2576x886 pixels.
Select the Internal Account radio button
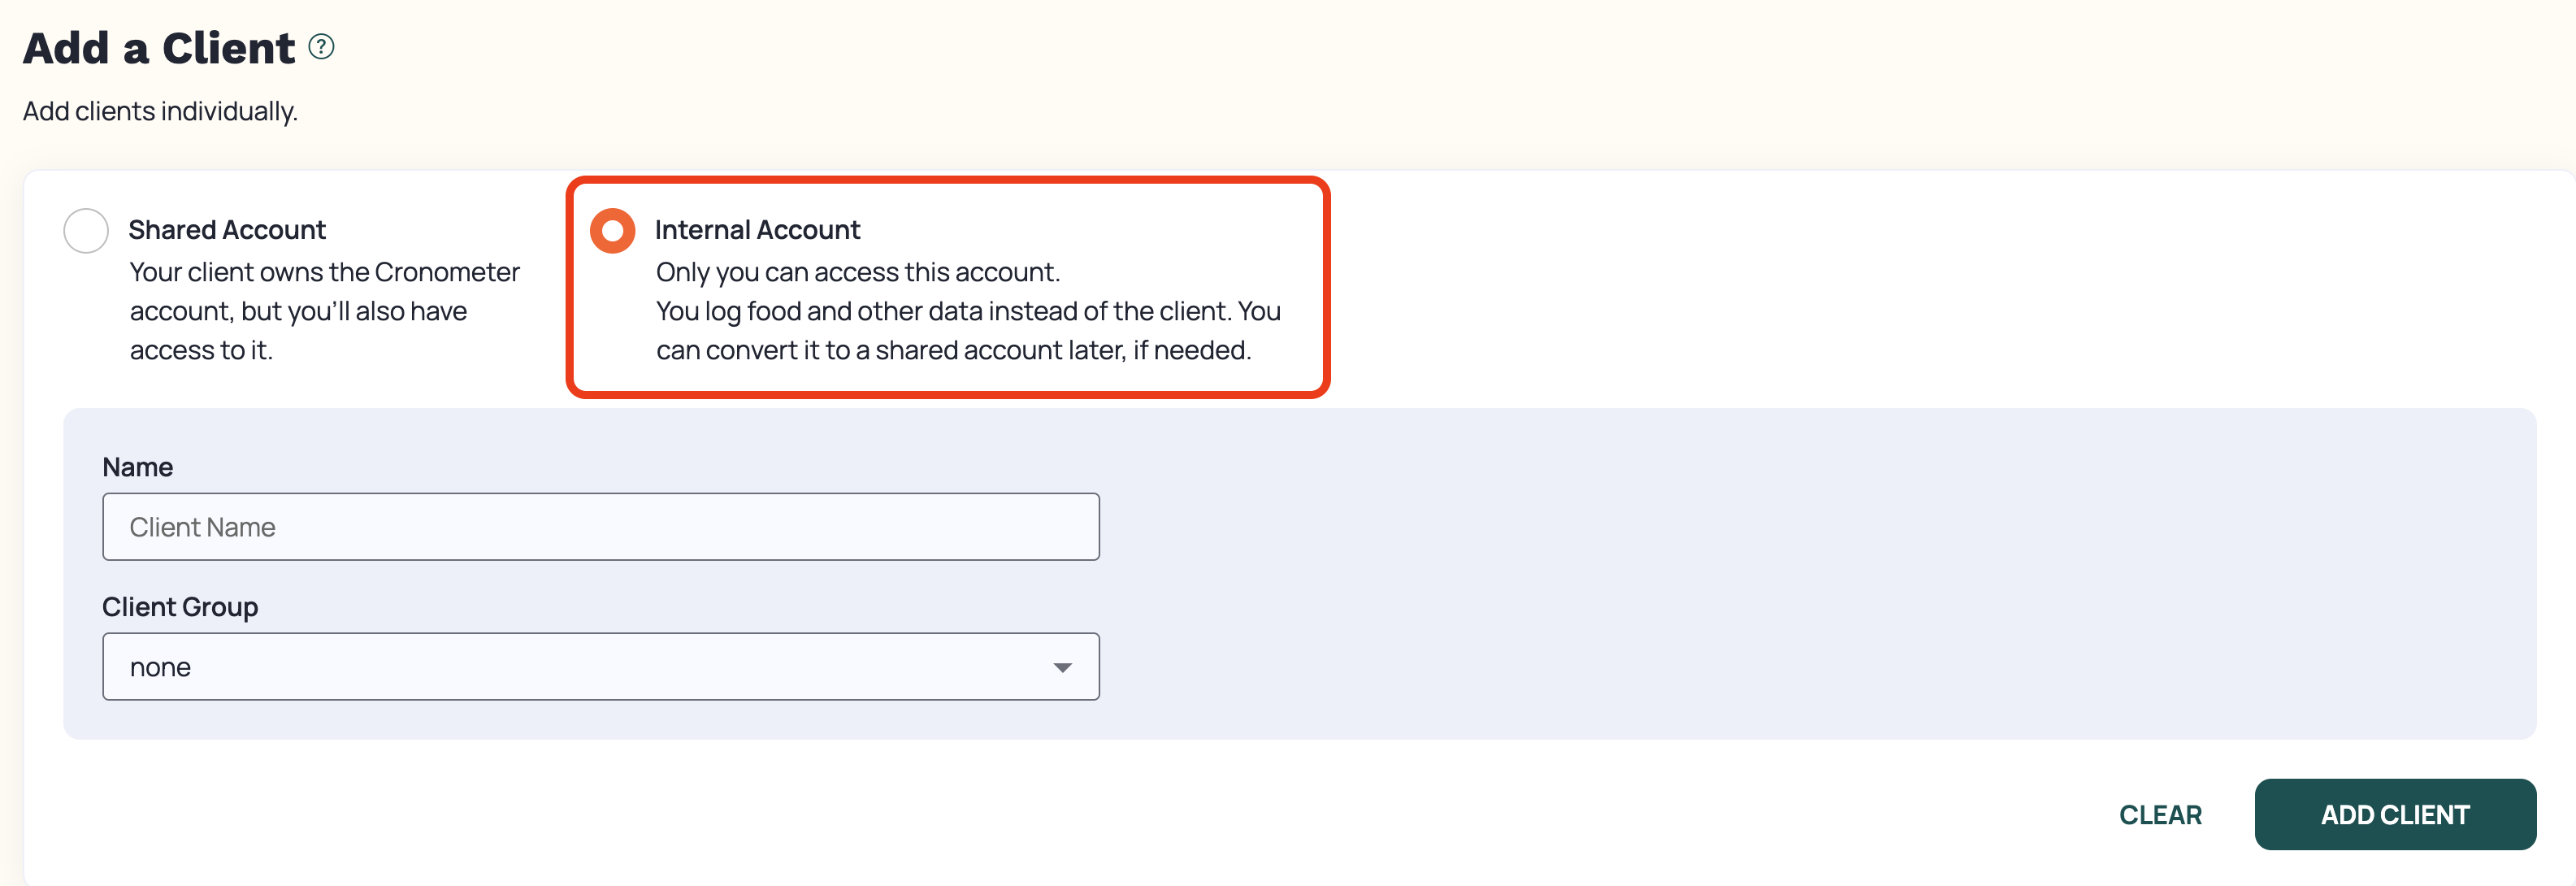(x=613, y=231)
